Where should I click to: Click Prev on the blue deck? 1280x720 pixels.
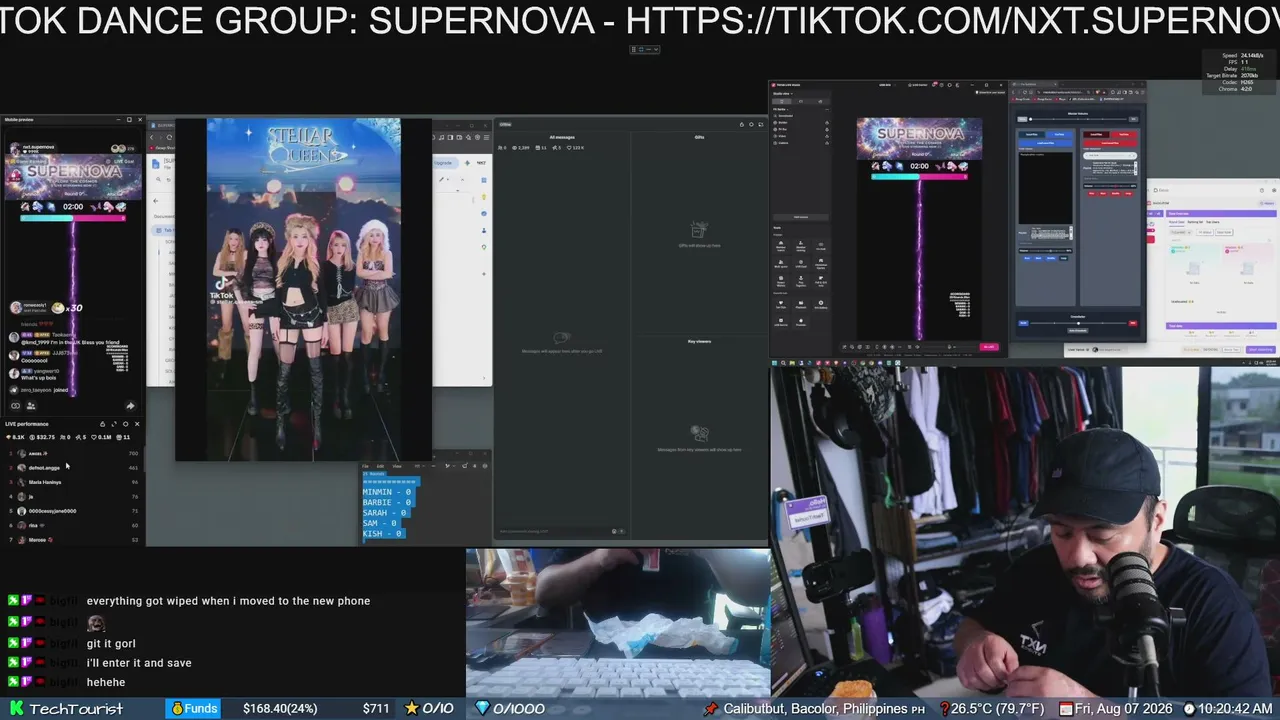pos(1028,257)
